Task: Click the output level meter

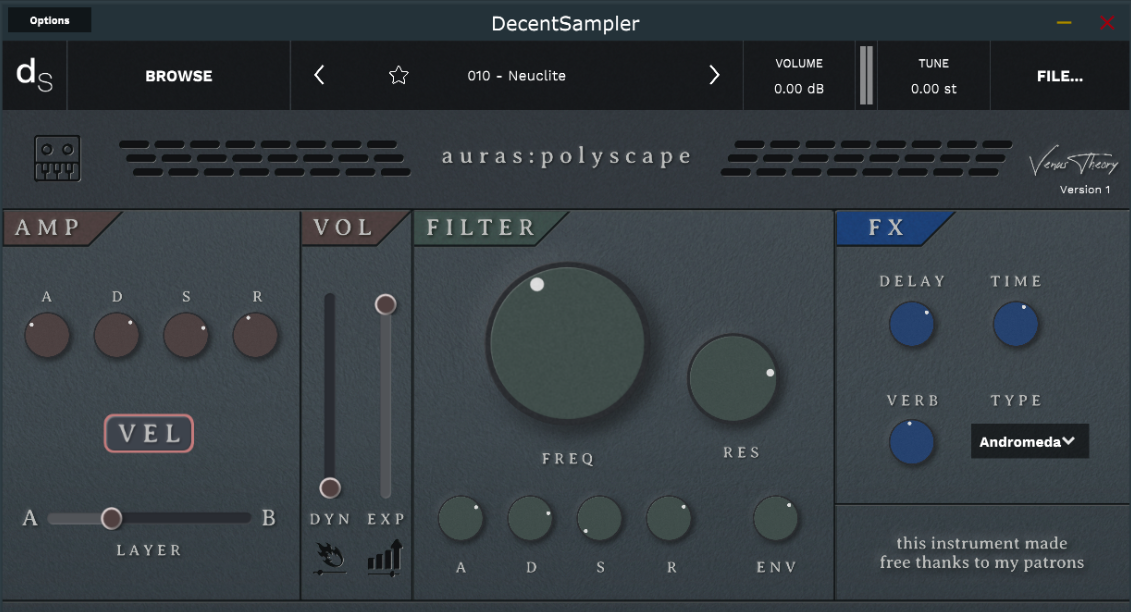Action: [x=866, y=75]
